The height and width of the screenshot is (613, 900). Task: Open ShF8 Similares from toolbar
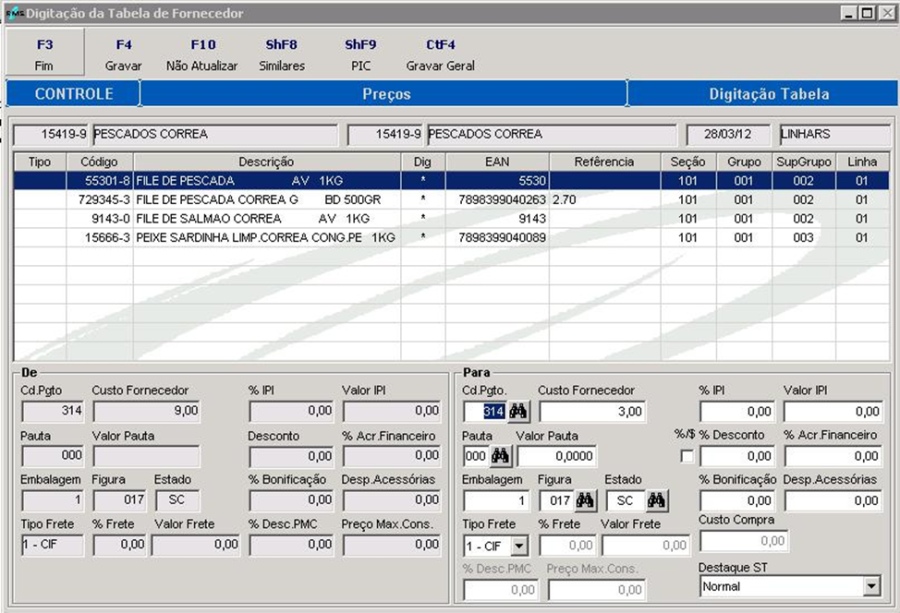[280, 55]
